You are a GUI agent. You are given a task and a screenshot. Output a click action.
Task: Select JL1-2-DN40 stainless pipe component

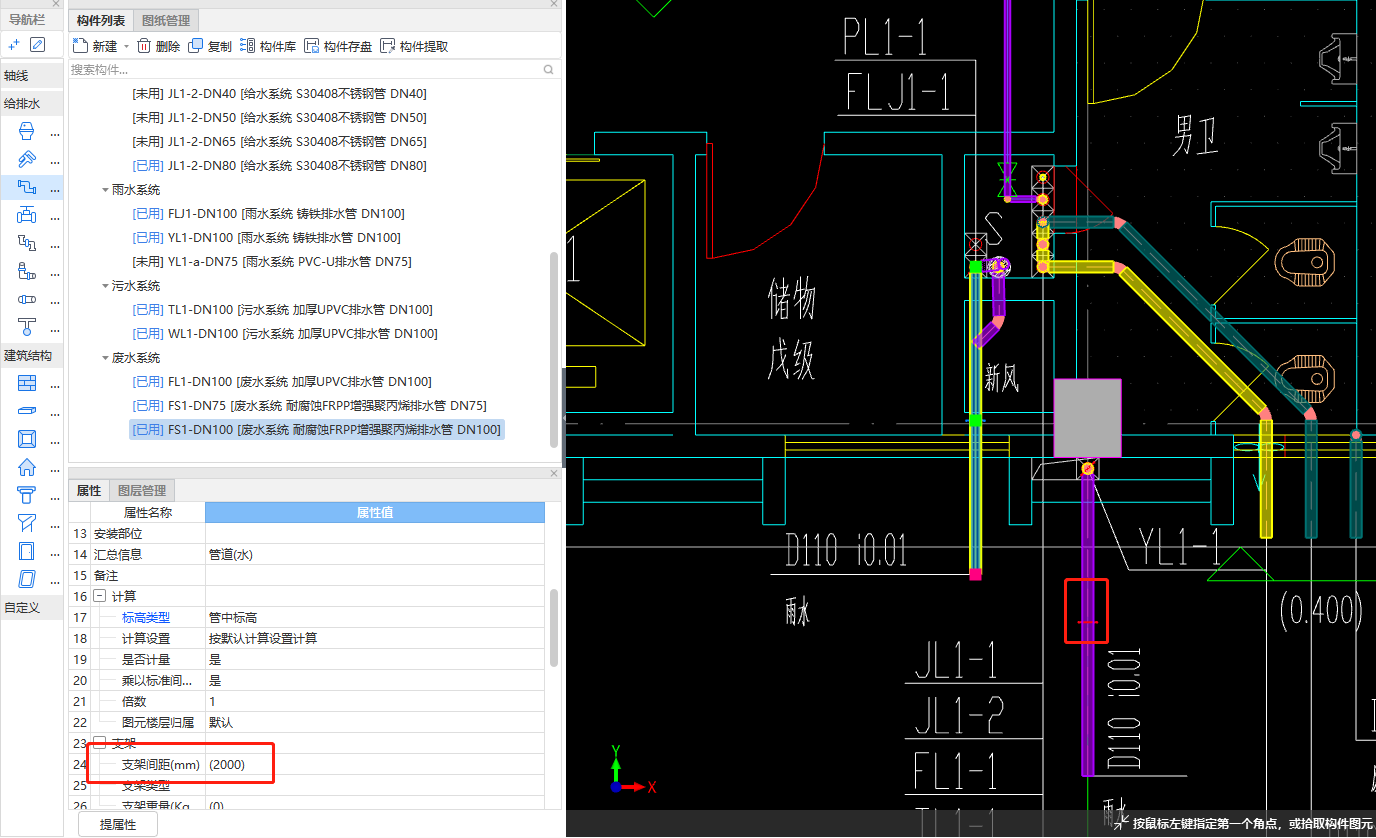coord(279,94)
